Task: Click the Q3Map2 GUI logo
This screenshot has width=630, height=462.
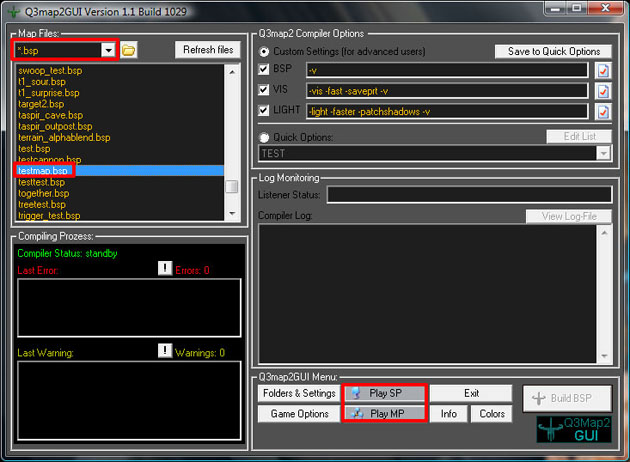Action: pos(574,429)
